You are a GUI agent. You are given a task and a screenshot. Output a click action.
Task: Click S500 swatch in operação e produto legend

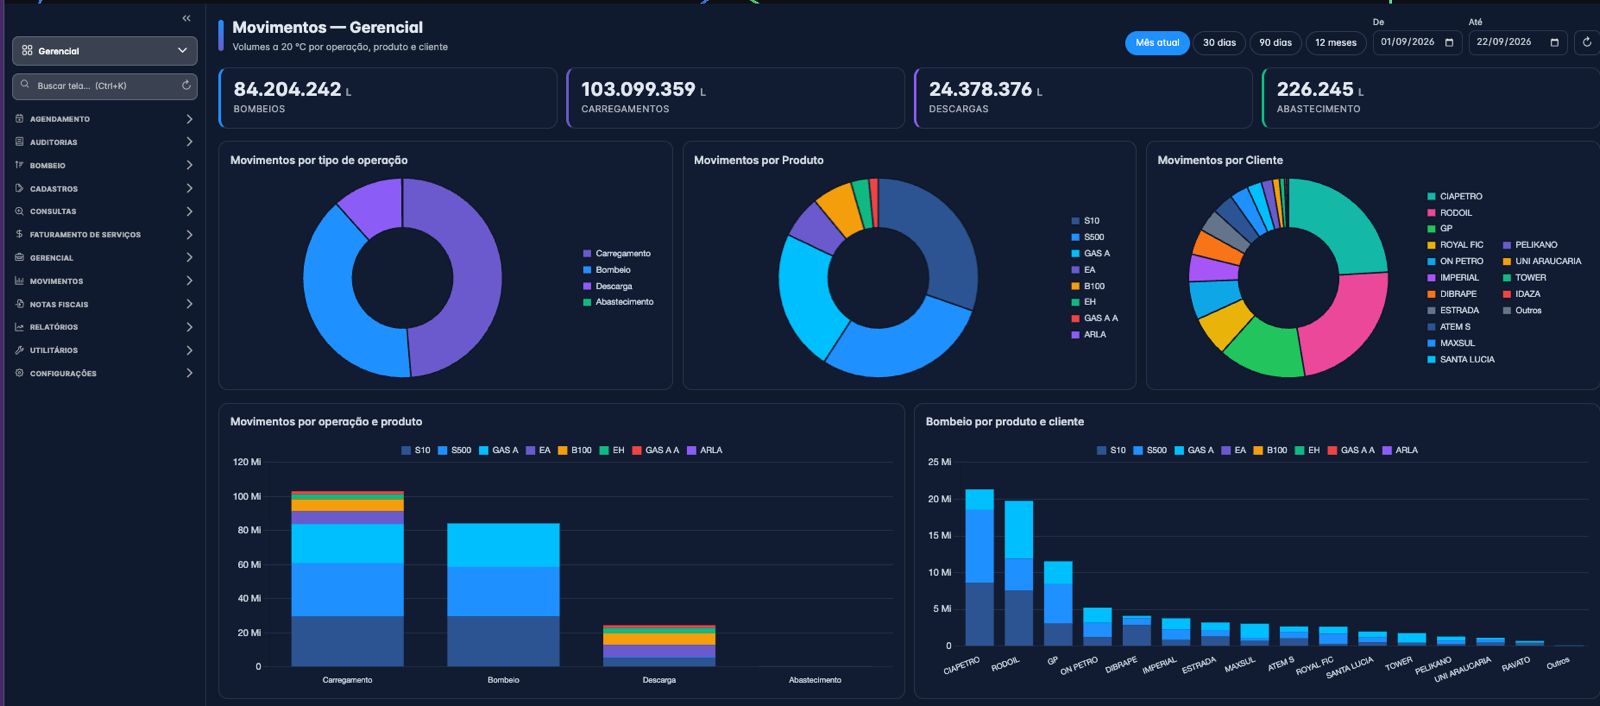tap(442, 450)
